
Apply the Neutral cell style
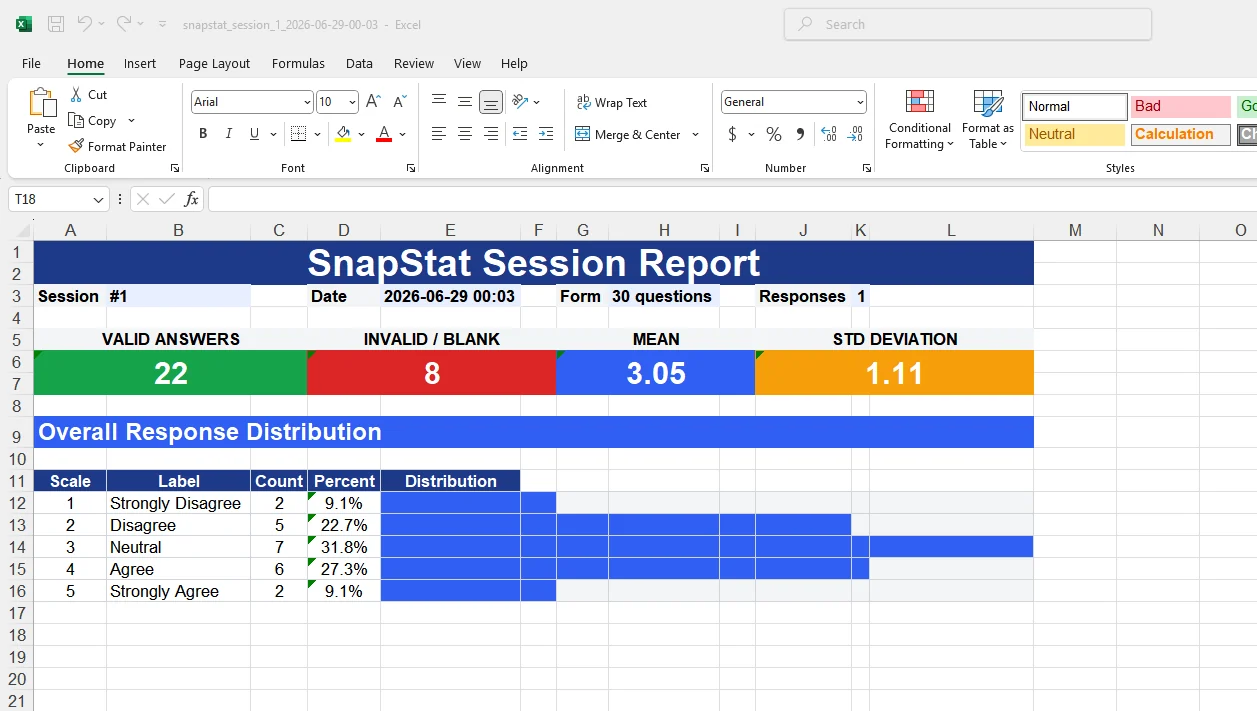click(x=1075, y=134)
